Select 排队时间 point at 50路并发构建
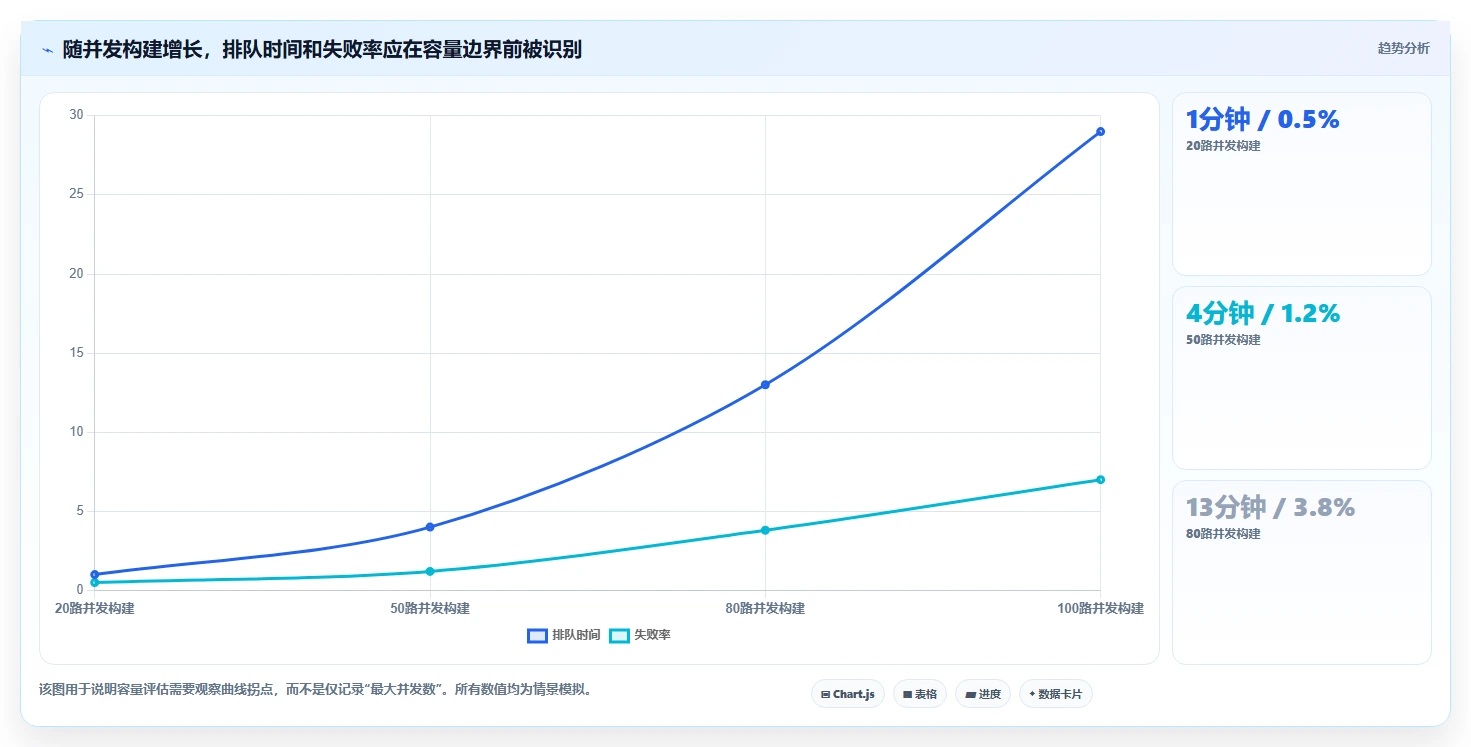 pyautogui.click(x=430, y=527)
